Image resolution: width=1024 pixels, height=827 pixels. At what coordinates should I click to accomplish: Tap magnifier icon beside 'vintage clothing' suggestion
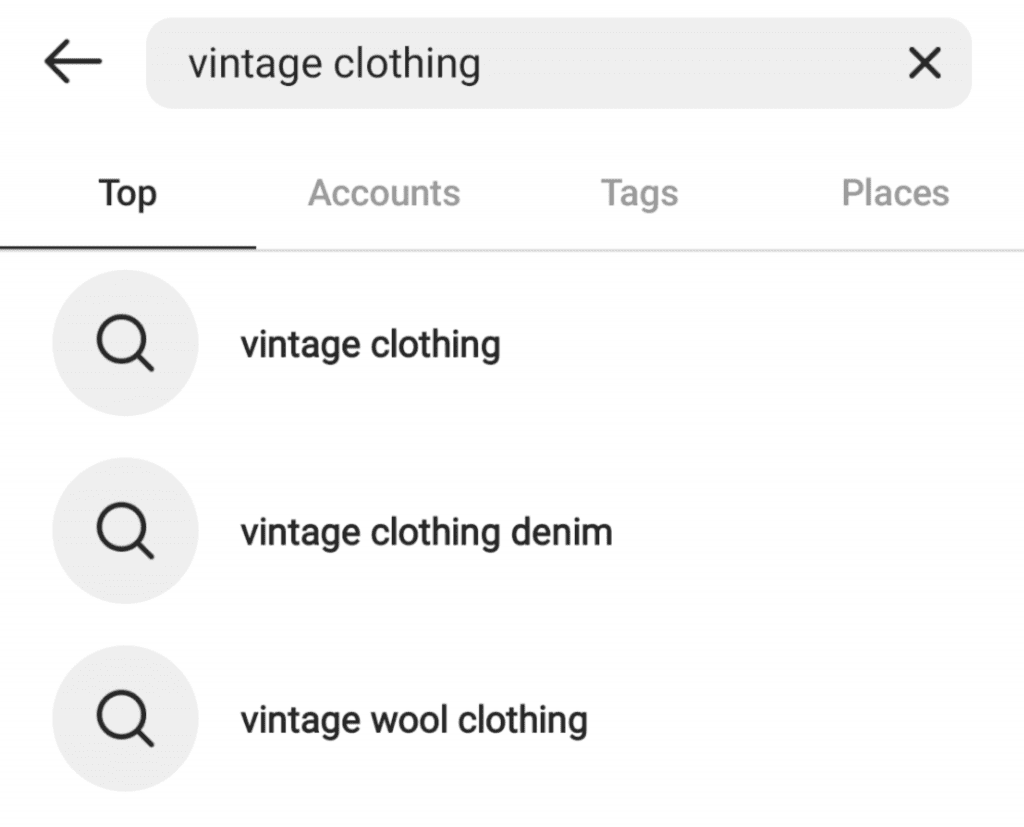click(125, 347)
